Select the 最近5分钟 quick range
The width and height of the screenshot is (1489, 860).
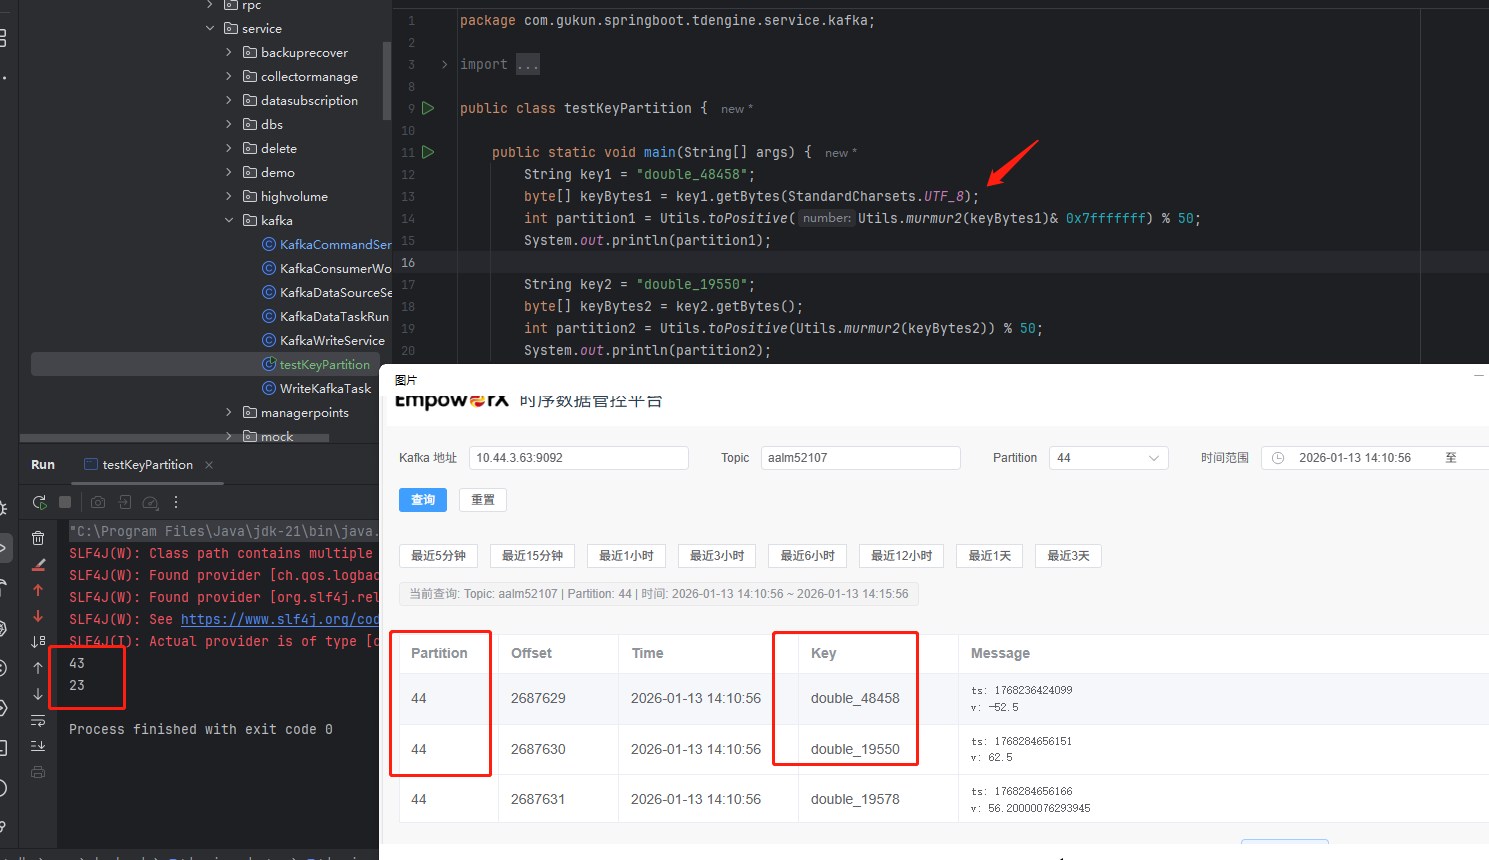439,556
